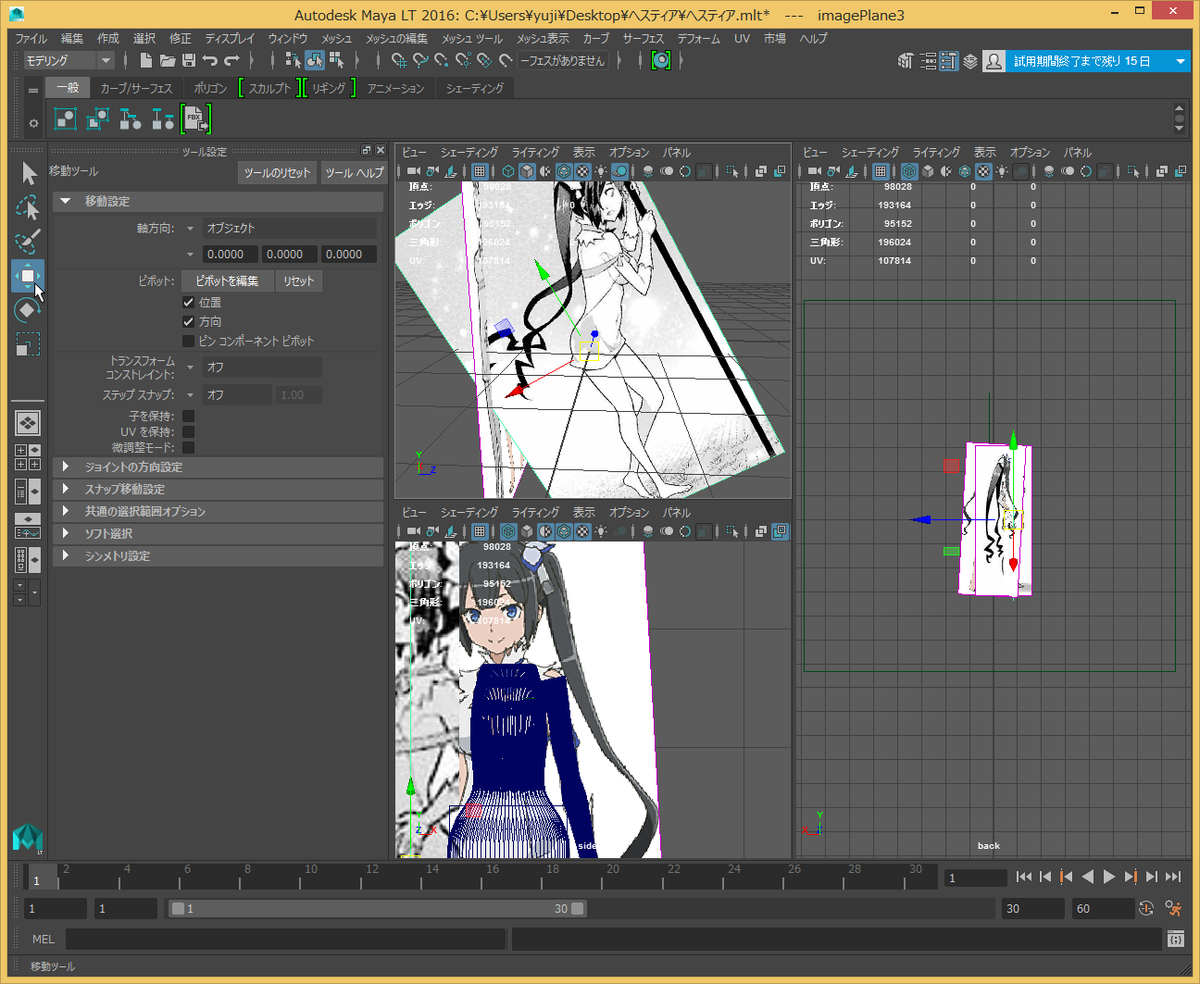The width and height of the screenshot is (1200, 984).
Task: Enable Snap to grids icon
Action: pyautogui.click(x=398, y=61)
